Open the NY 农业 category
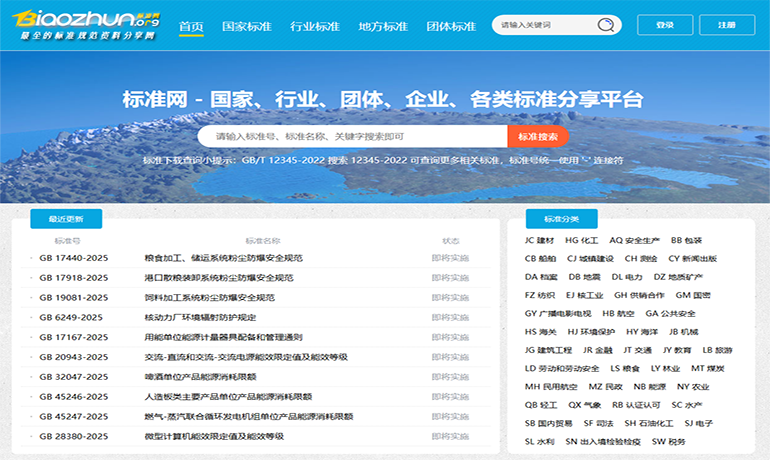Image resolution: width=770 pixels, height=460 pixels. coord(693,387)
